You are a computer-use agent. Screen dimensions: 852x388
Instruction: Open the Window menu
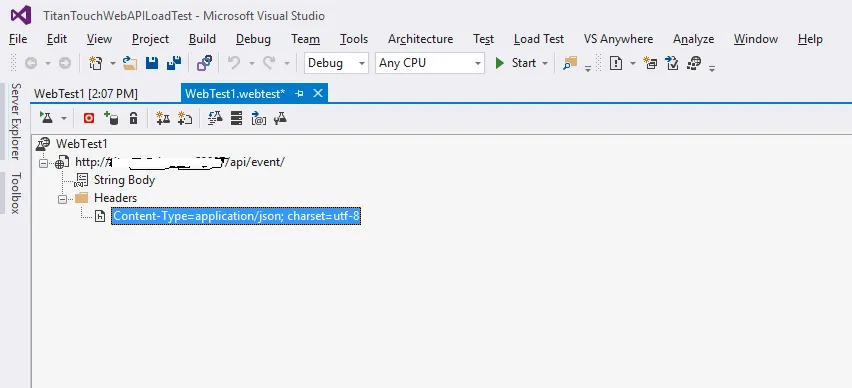pyautogui.click(x=756, y=39)
